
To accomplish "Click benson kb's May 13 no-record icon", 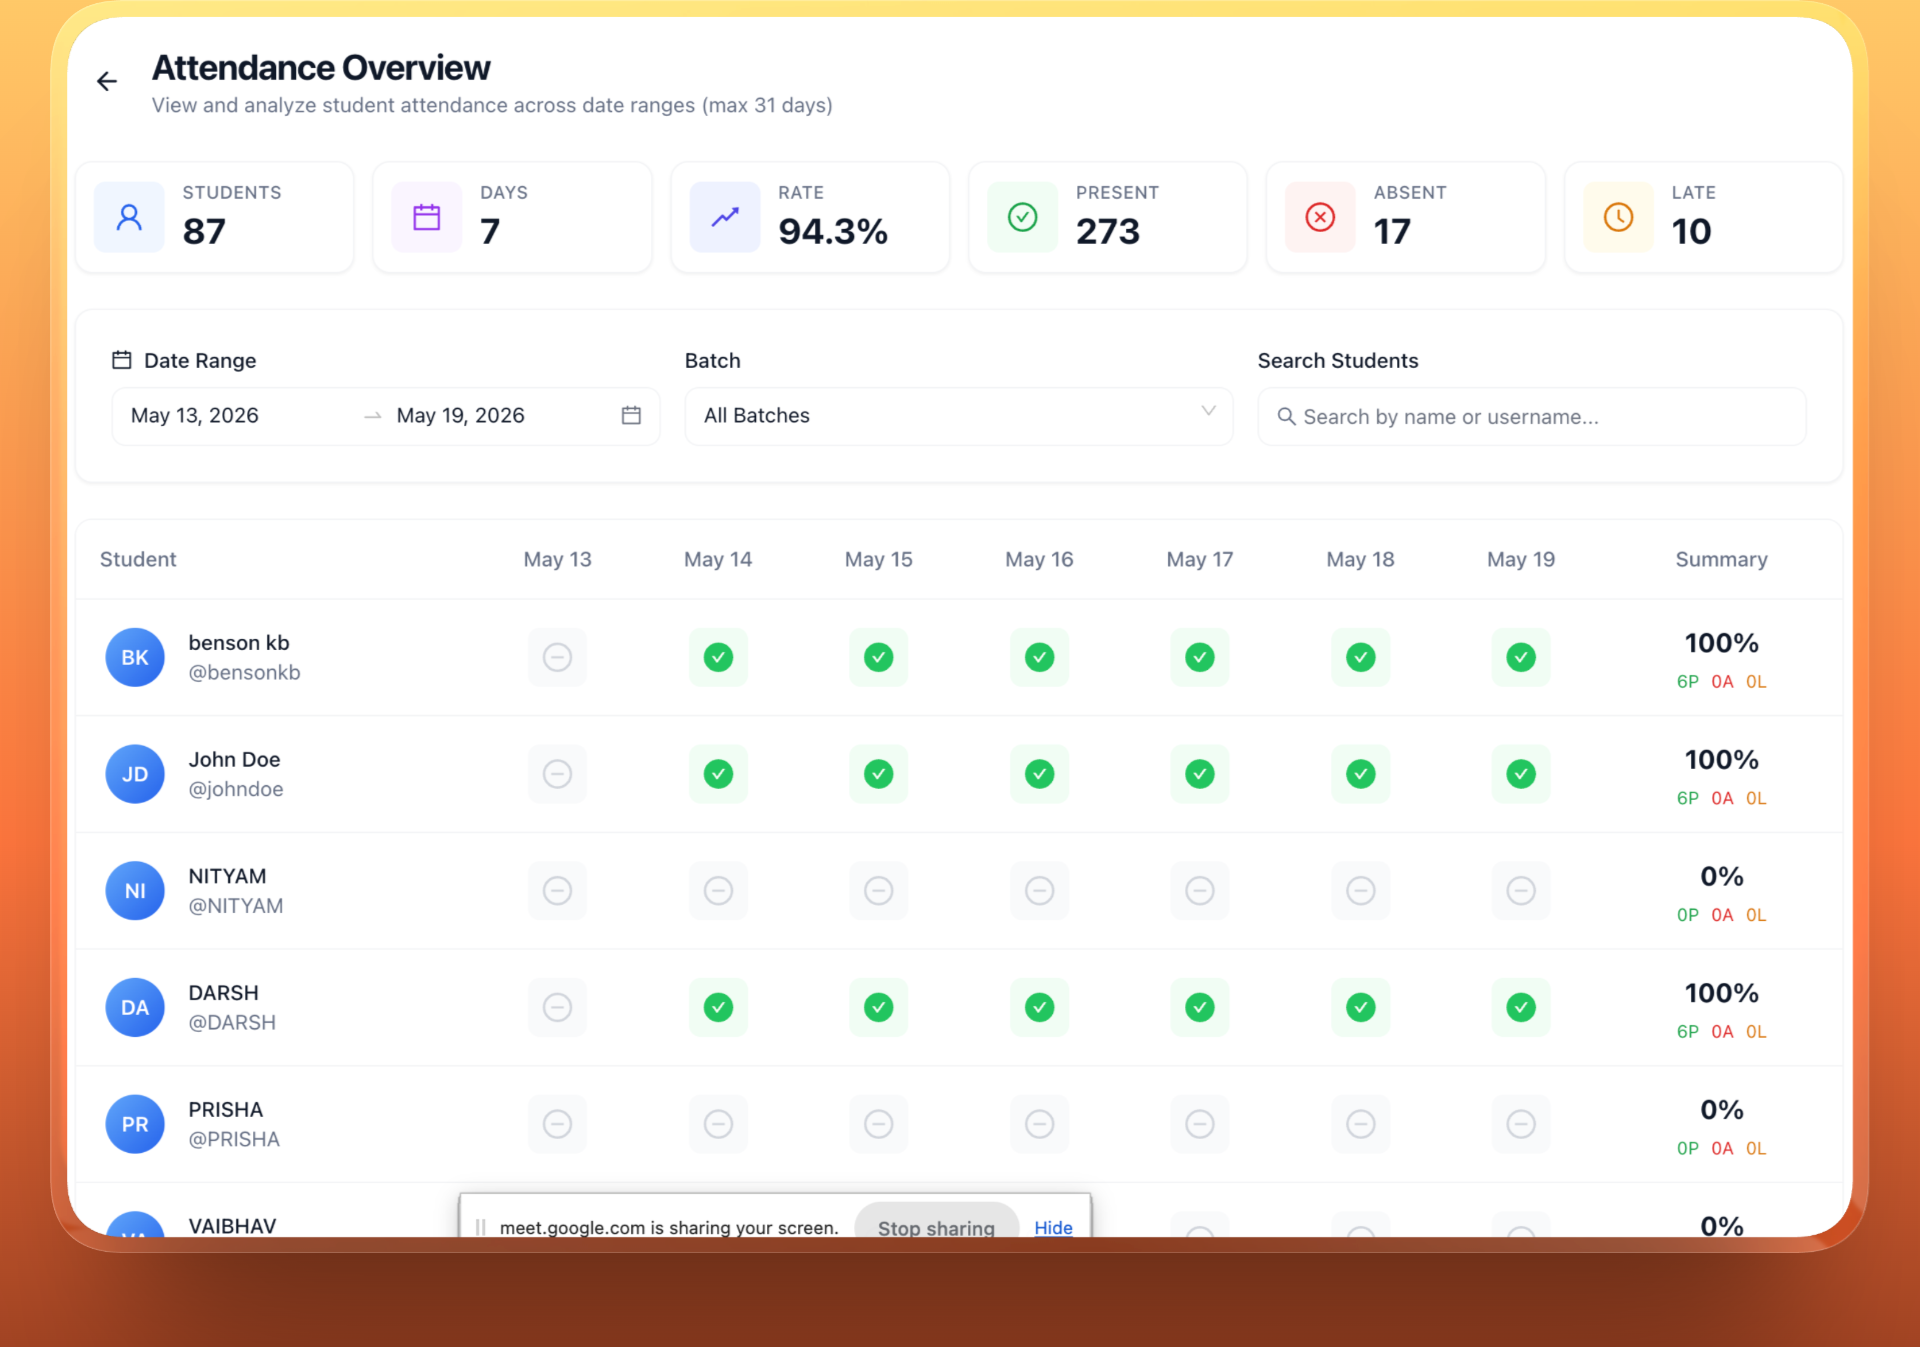I will 557,657.
